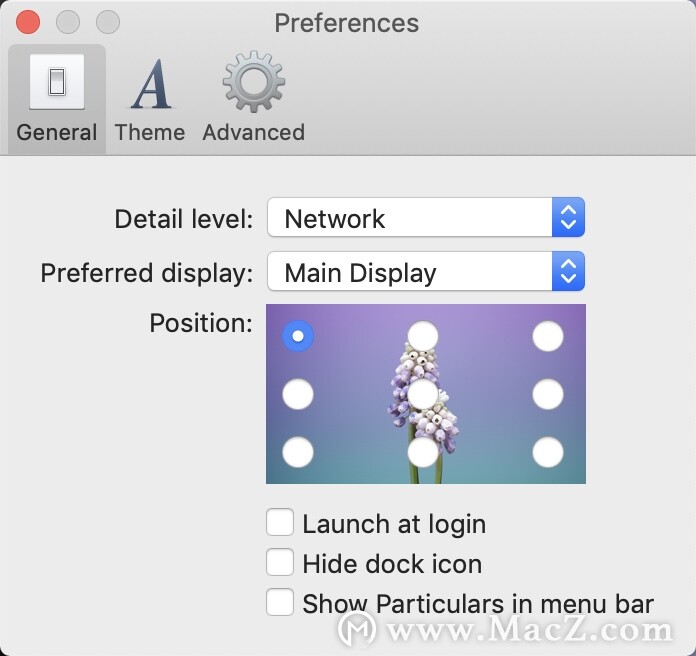Switch to the Advanced tab label

click(x=254, y=132)
